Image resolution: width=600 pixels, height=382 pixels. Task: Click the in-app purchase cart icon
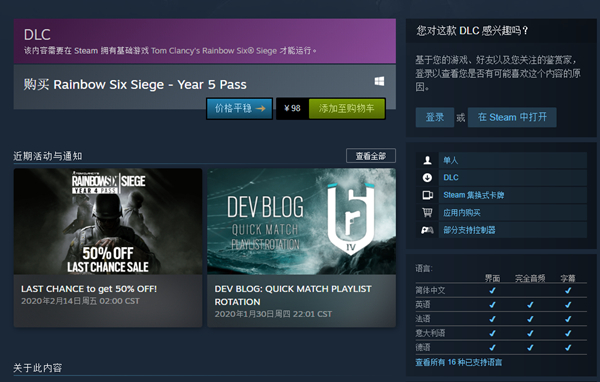[x=427, y=212]
